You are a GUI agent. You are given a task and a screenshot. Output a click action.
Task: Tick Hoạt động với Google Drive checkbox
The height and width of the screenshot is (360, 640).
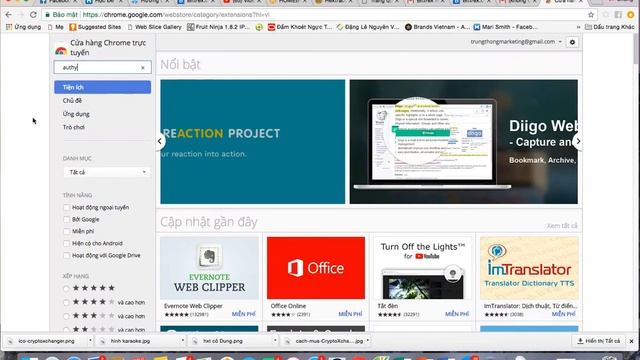coord(67,256)
